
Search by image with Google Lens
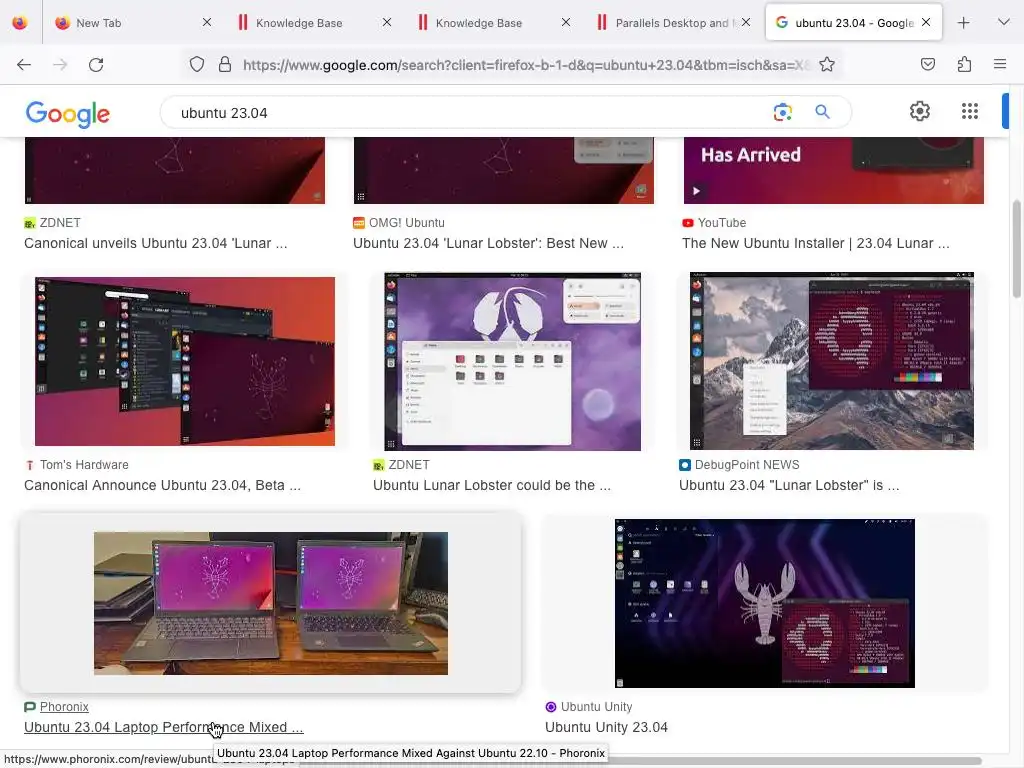(x=782, y=112)
